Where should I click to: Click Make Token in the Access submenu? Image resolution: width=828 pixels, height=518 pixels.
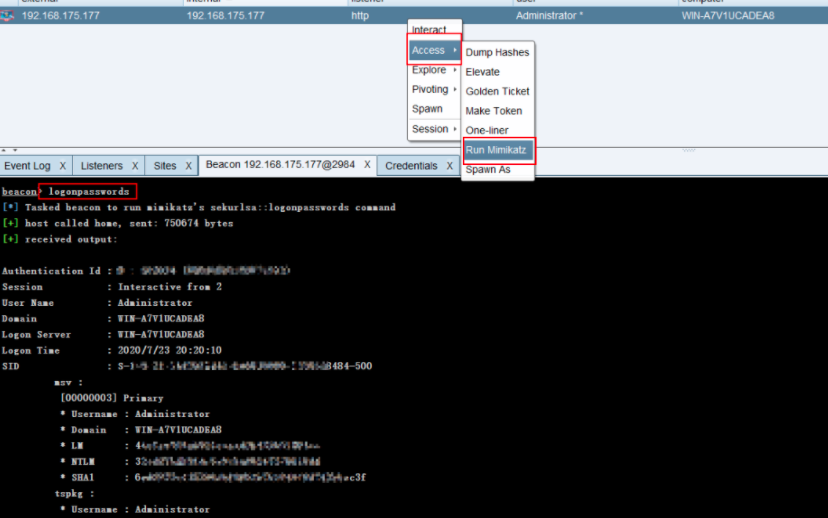494,111
